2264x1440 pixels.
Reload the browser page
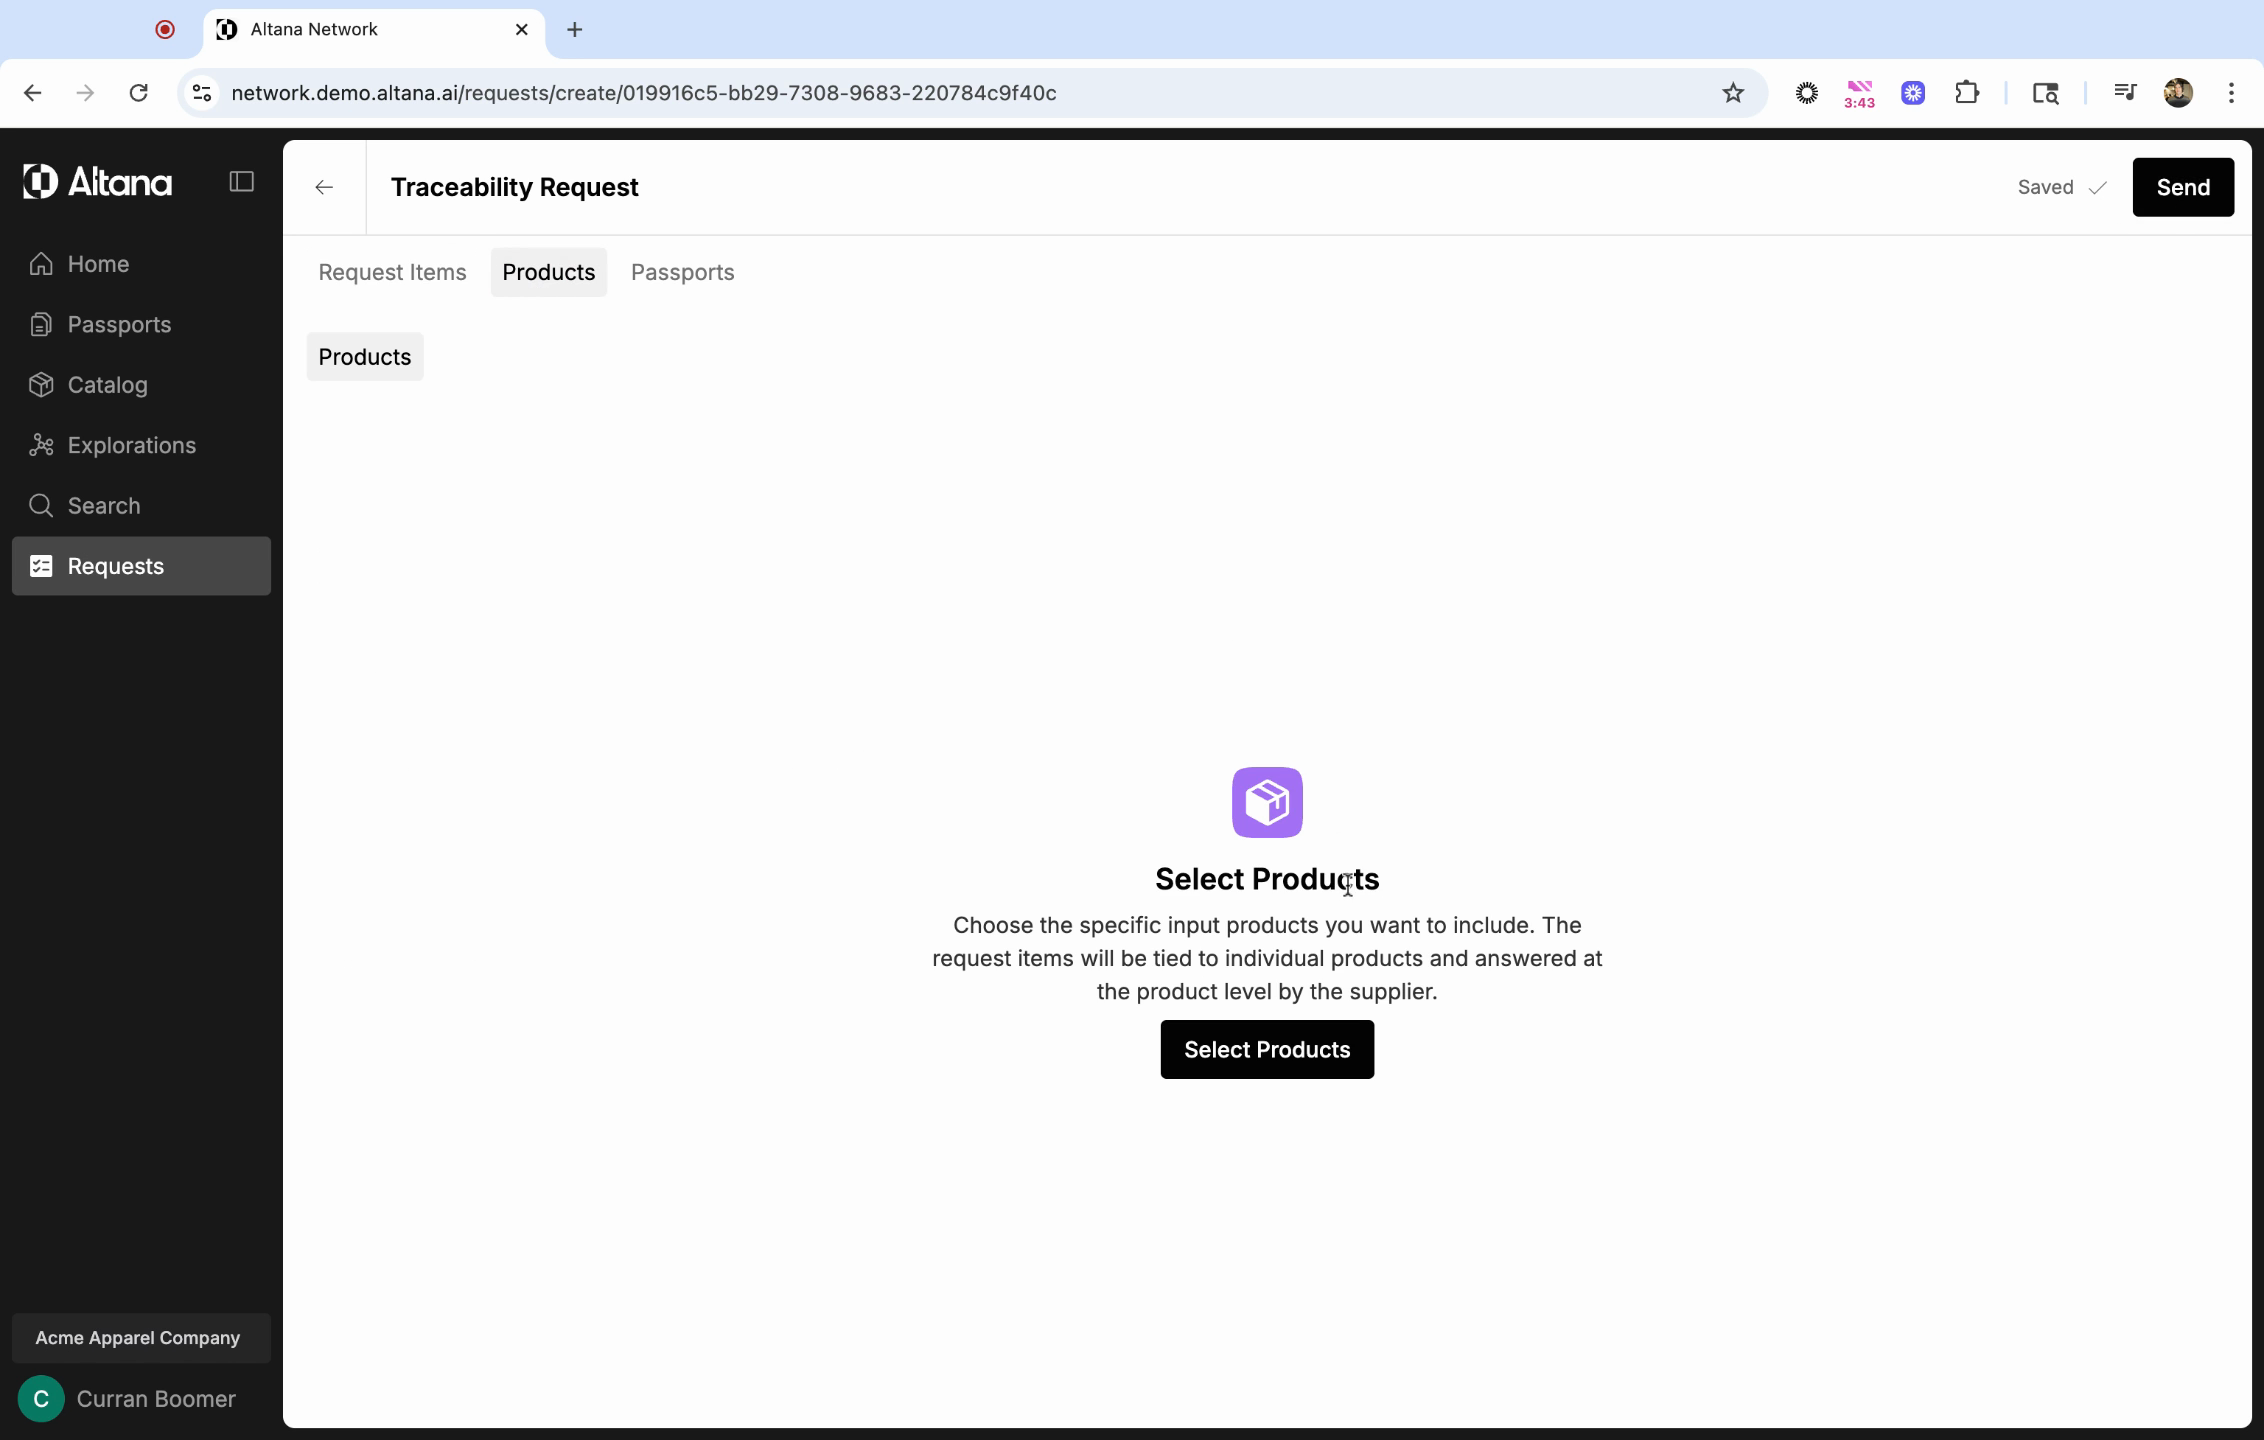coord(139,93)
